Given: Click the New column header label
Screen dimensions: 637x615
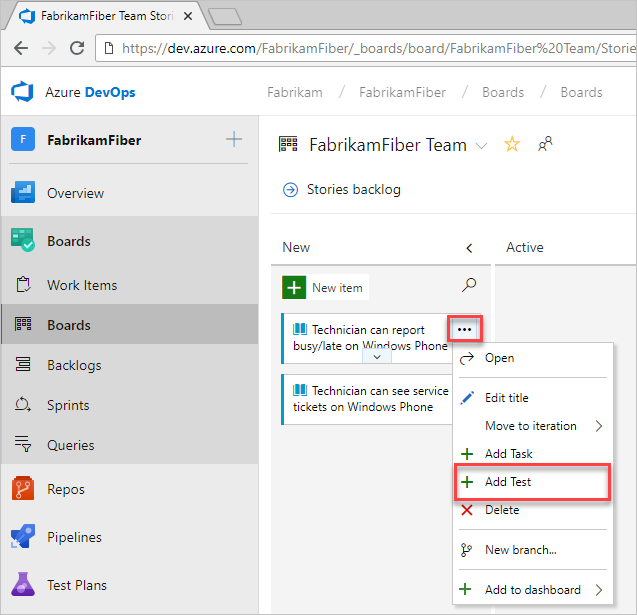Looking at the screenshot, I should point(296,247).
